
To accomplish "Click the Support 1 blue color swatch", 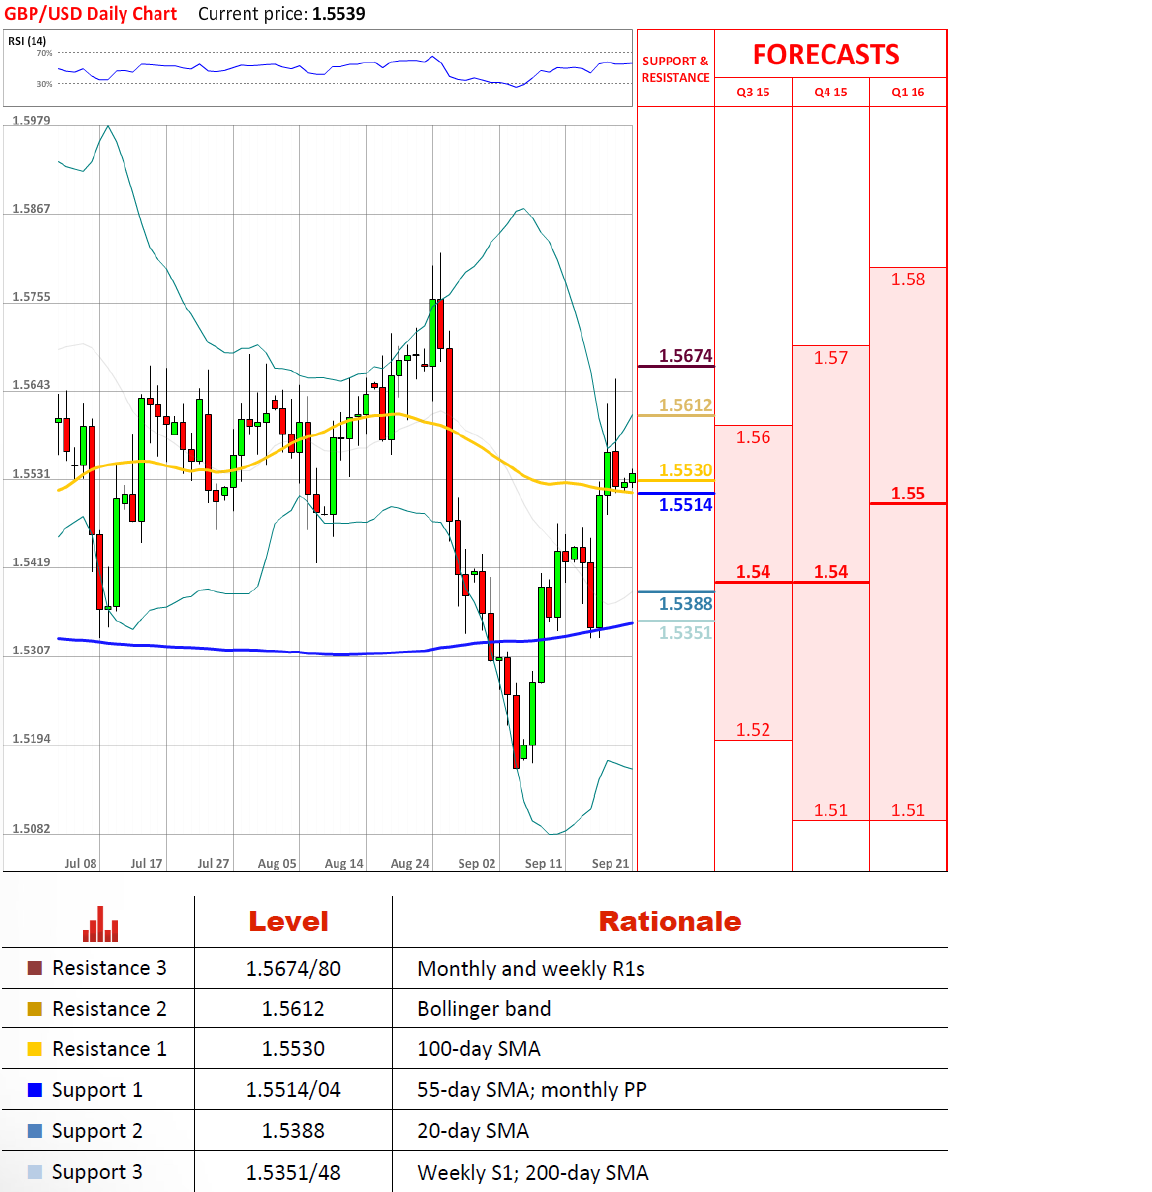I will point(34,1090).
